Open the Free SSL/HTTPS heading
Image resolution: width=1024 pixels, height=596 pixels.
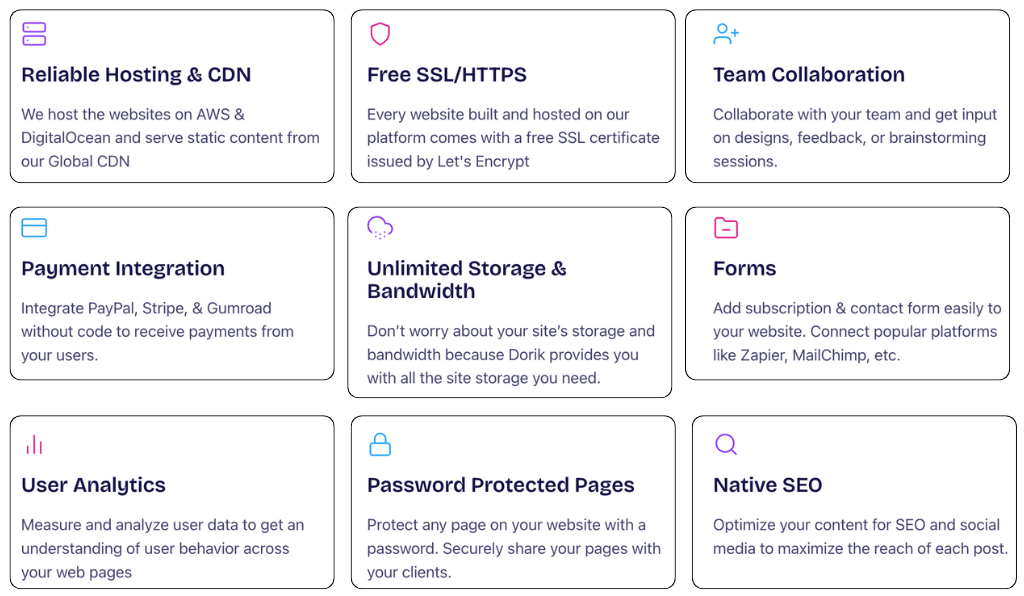coord(447,75)
